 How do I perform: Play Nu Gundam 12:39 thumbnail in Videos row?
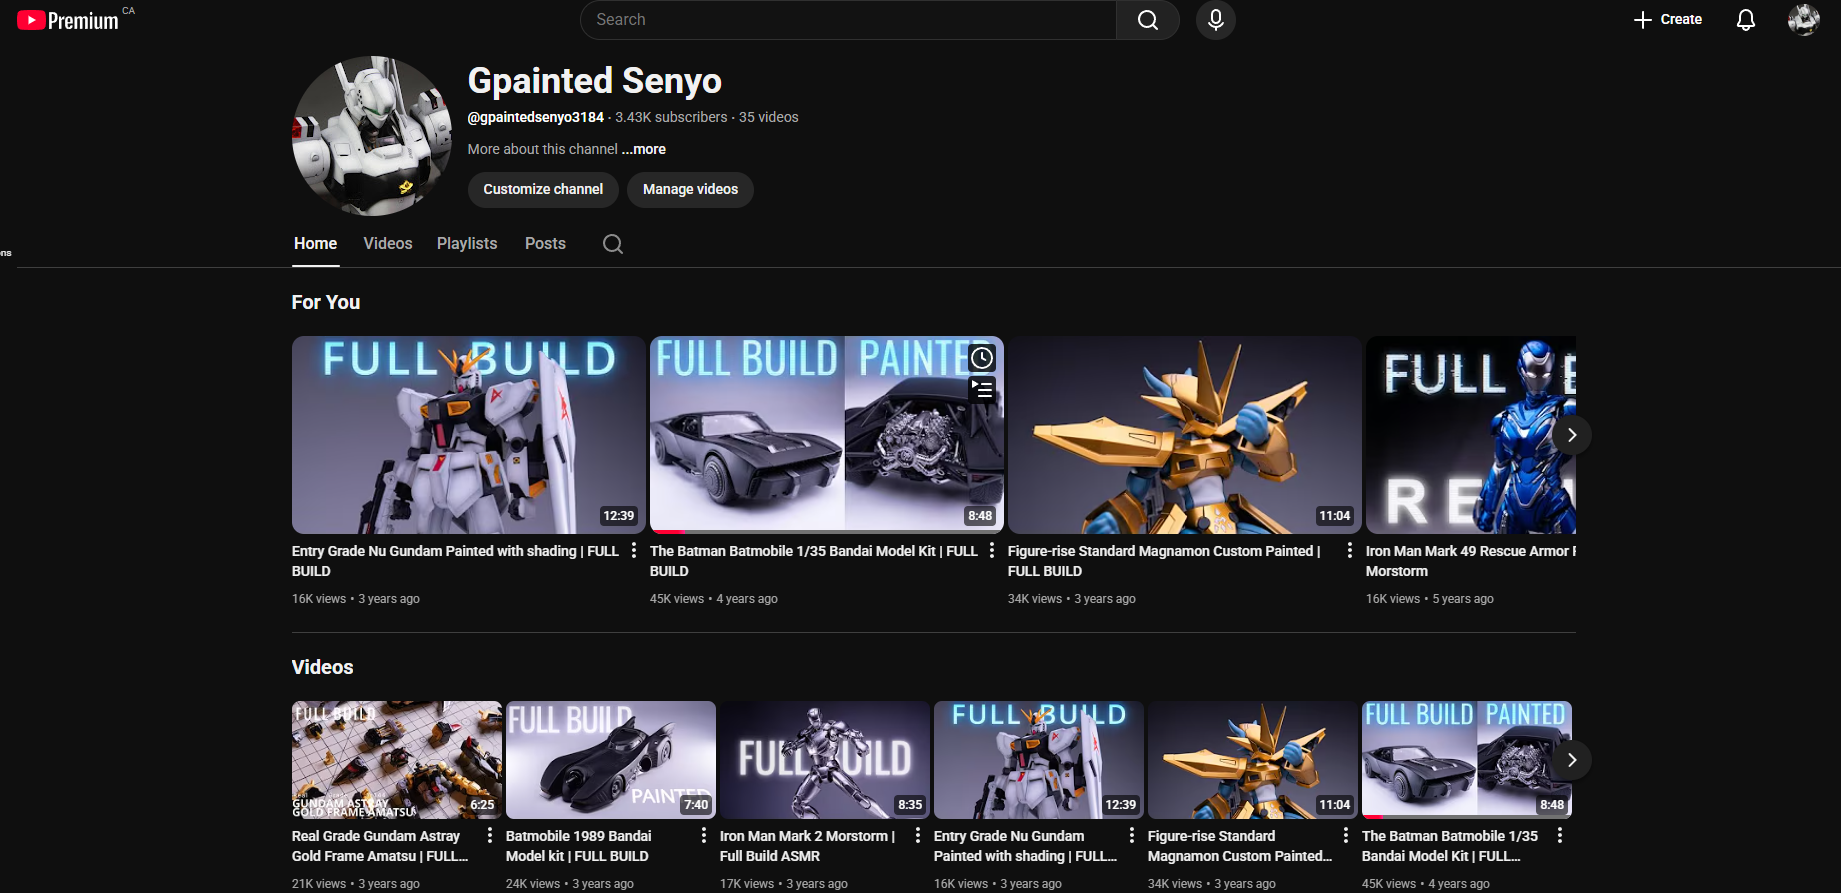coord(1039,760)
